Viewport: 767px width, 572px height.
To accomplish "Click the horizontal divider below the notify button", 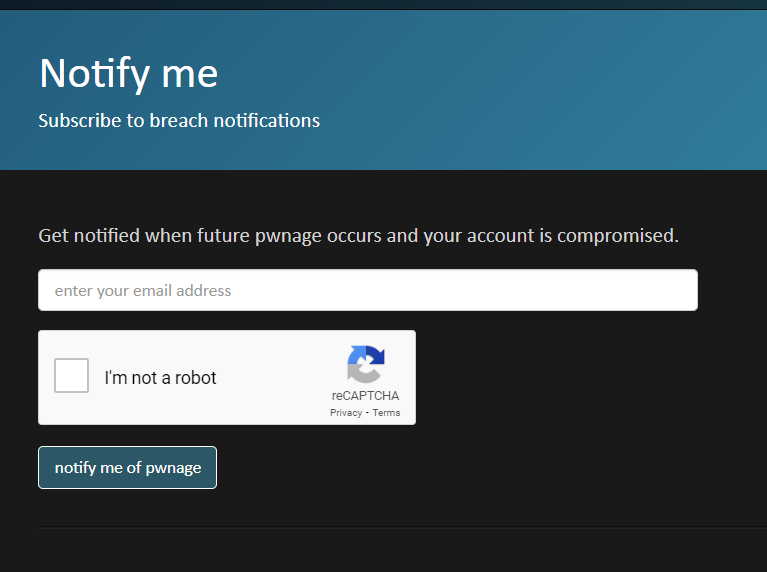I will pyautogui.click(x=402, y=527).
